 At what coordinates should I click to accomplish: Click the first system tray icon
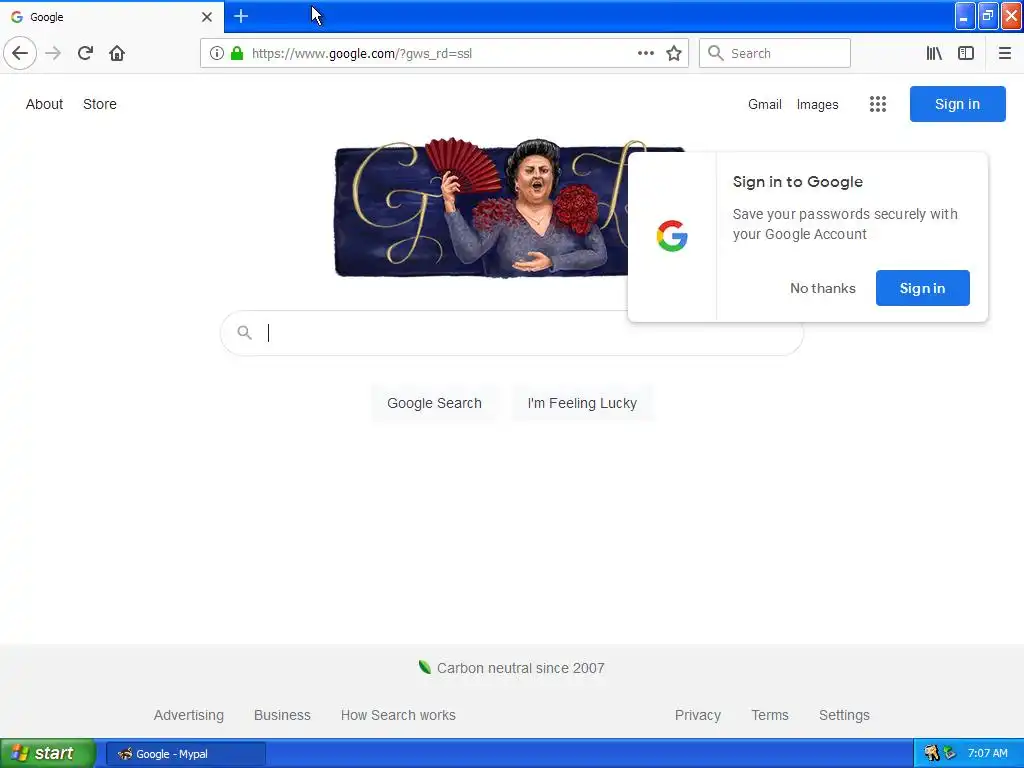click(x=932, y=753)
